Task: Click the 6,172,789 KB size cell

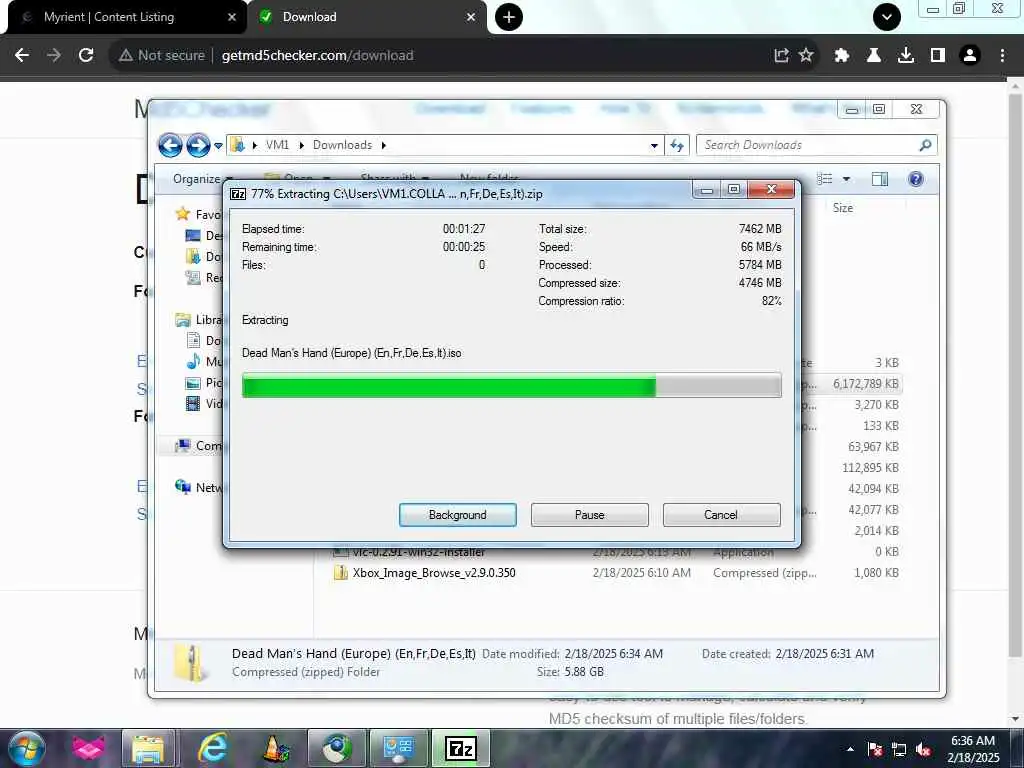Action: [865, 384]
